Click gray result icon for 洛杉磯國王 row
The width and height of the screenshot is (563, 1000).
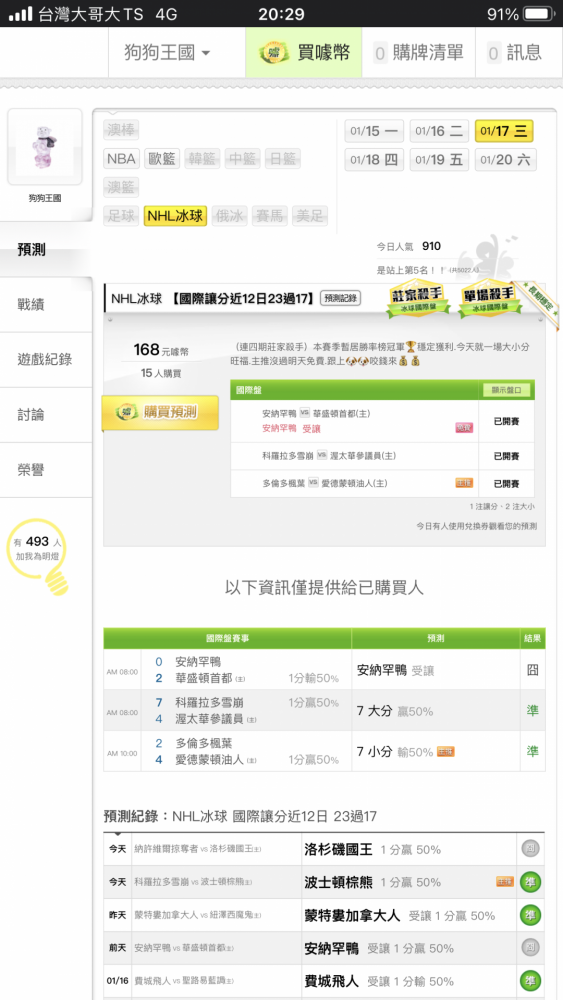530,849
